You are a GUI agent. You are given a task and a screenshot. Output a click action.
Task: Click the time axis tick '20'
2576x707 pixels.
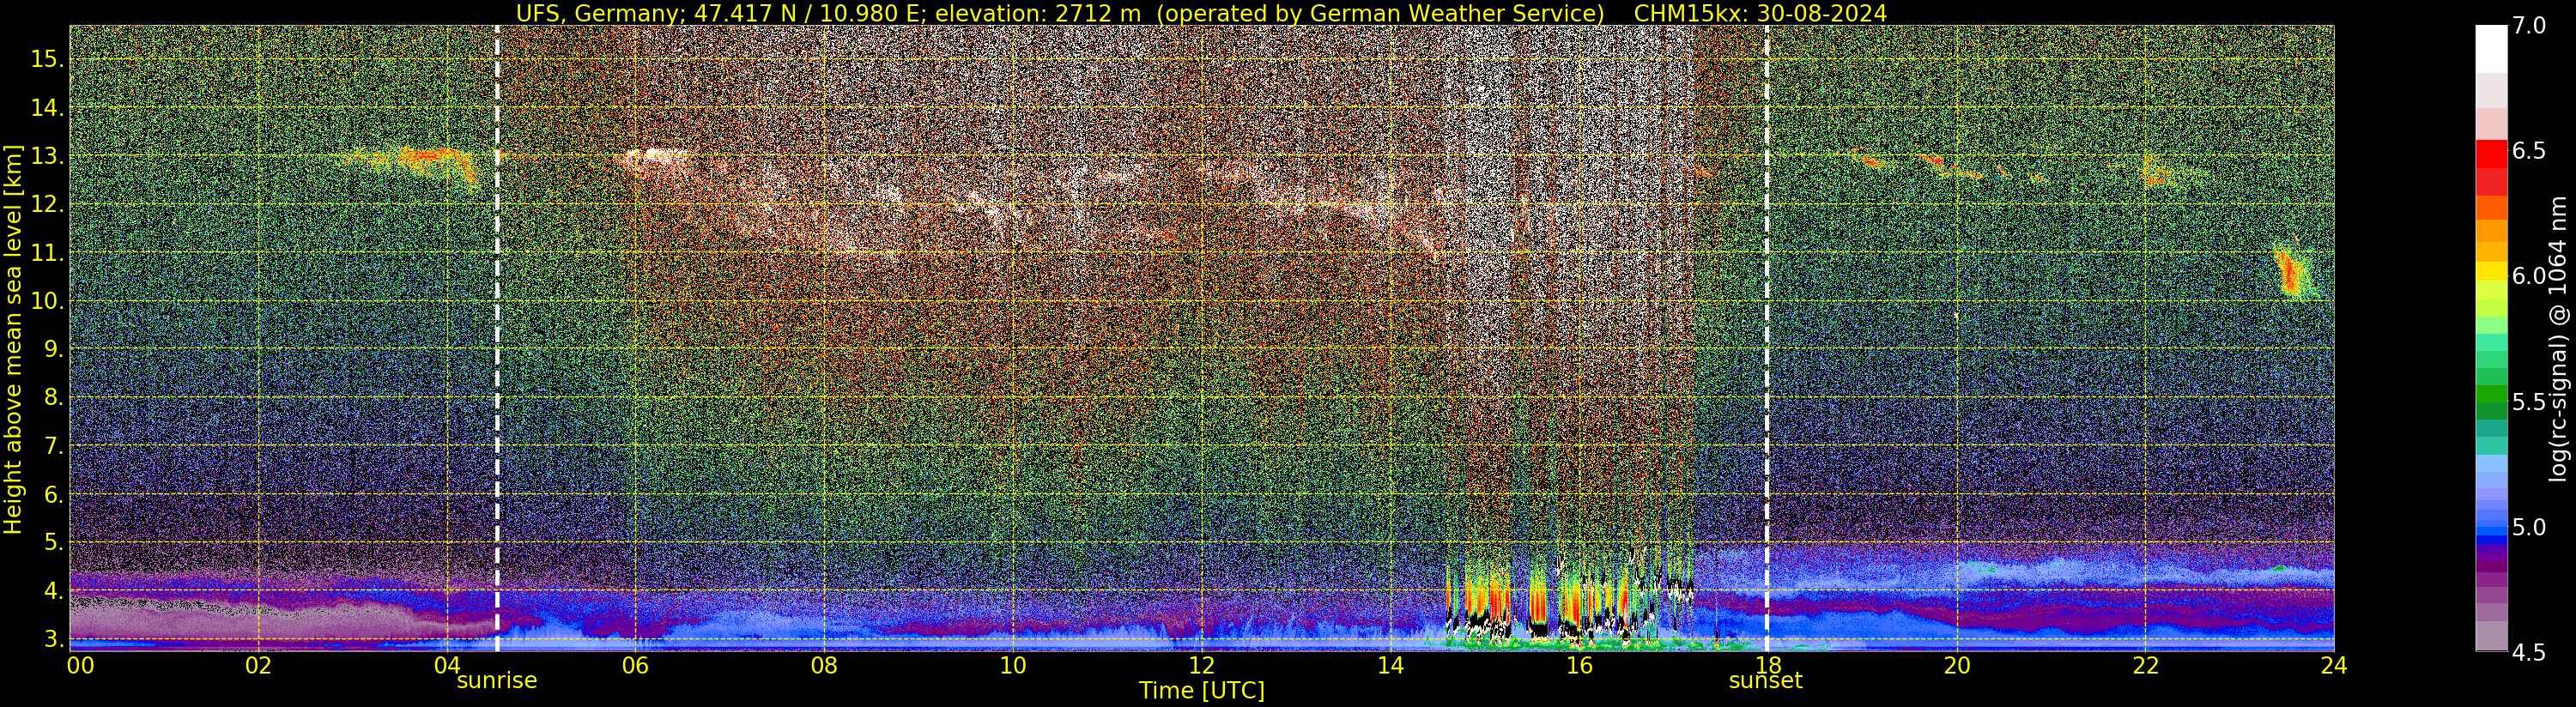1956,665
